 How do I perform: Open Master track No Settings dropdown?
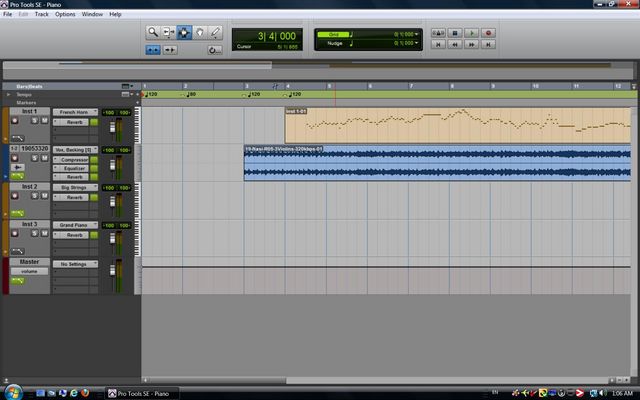click(x=75, y=263)
